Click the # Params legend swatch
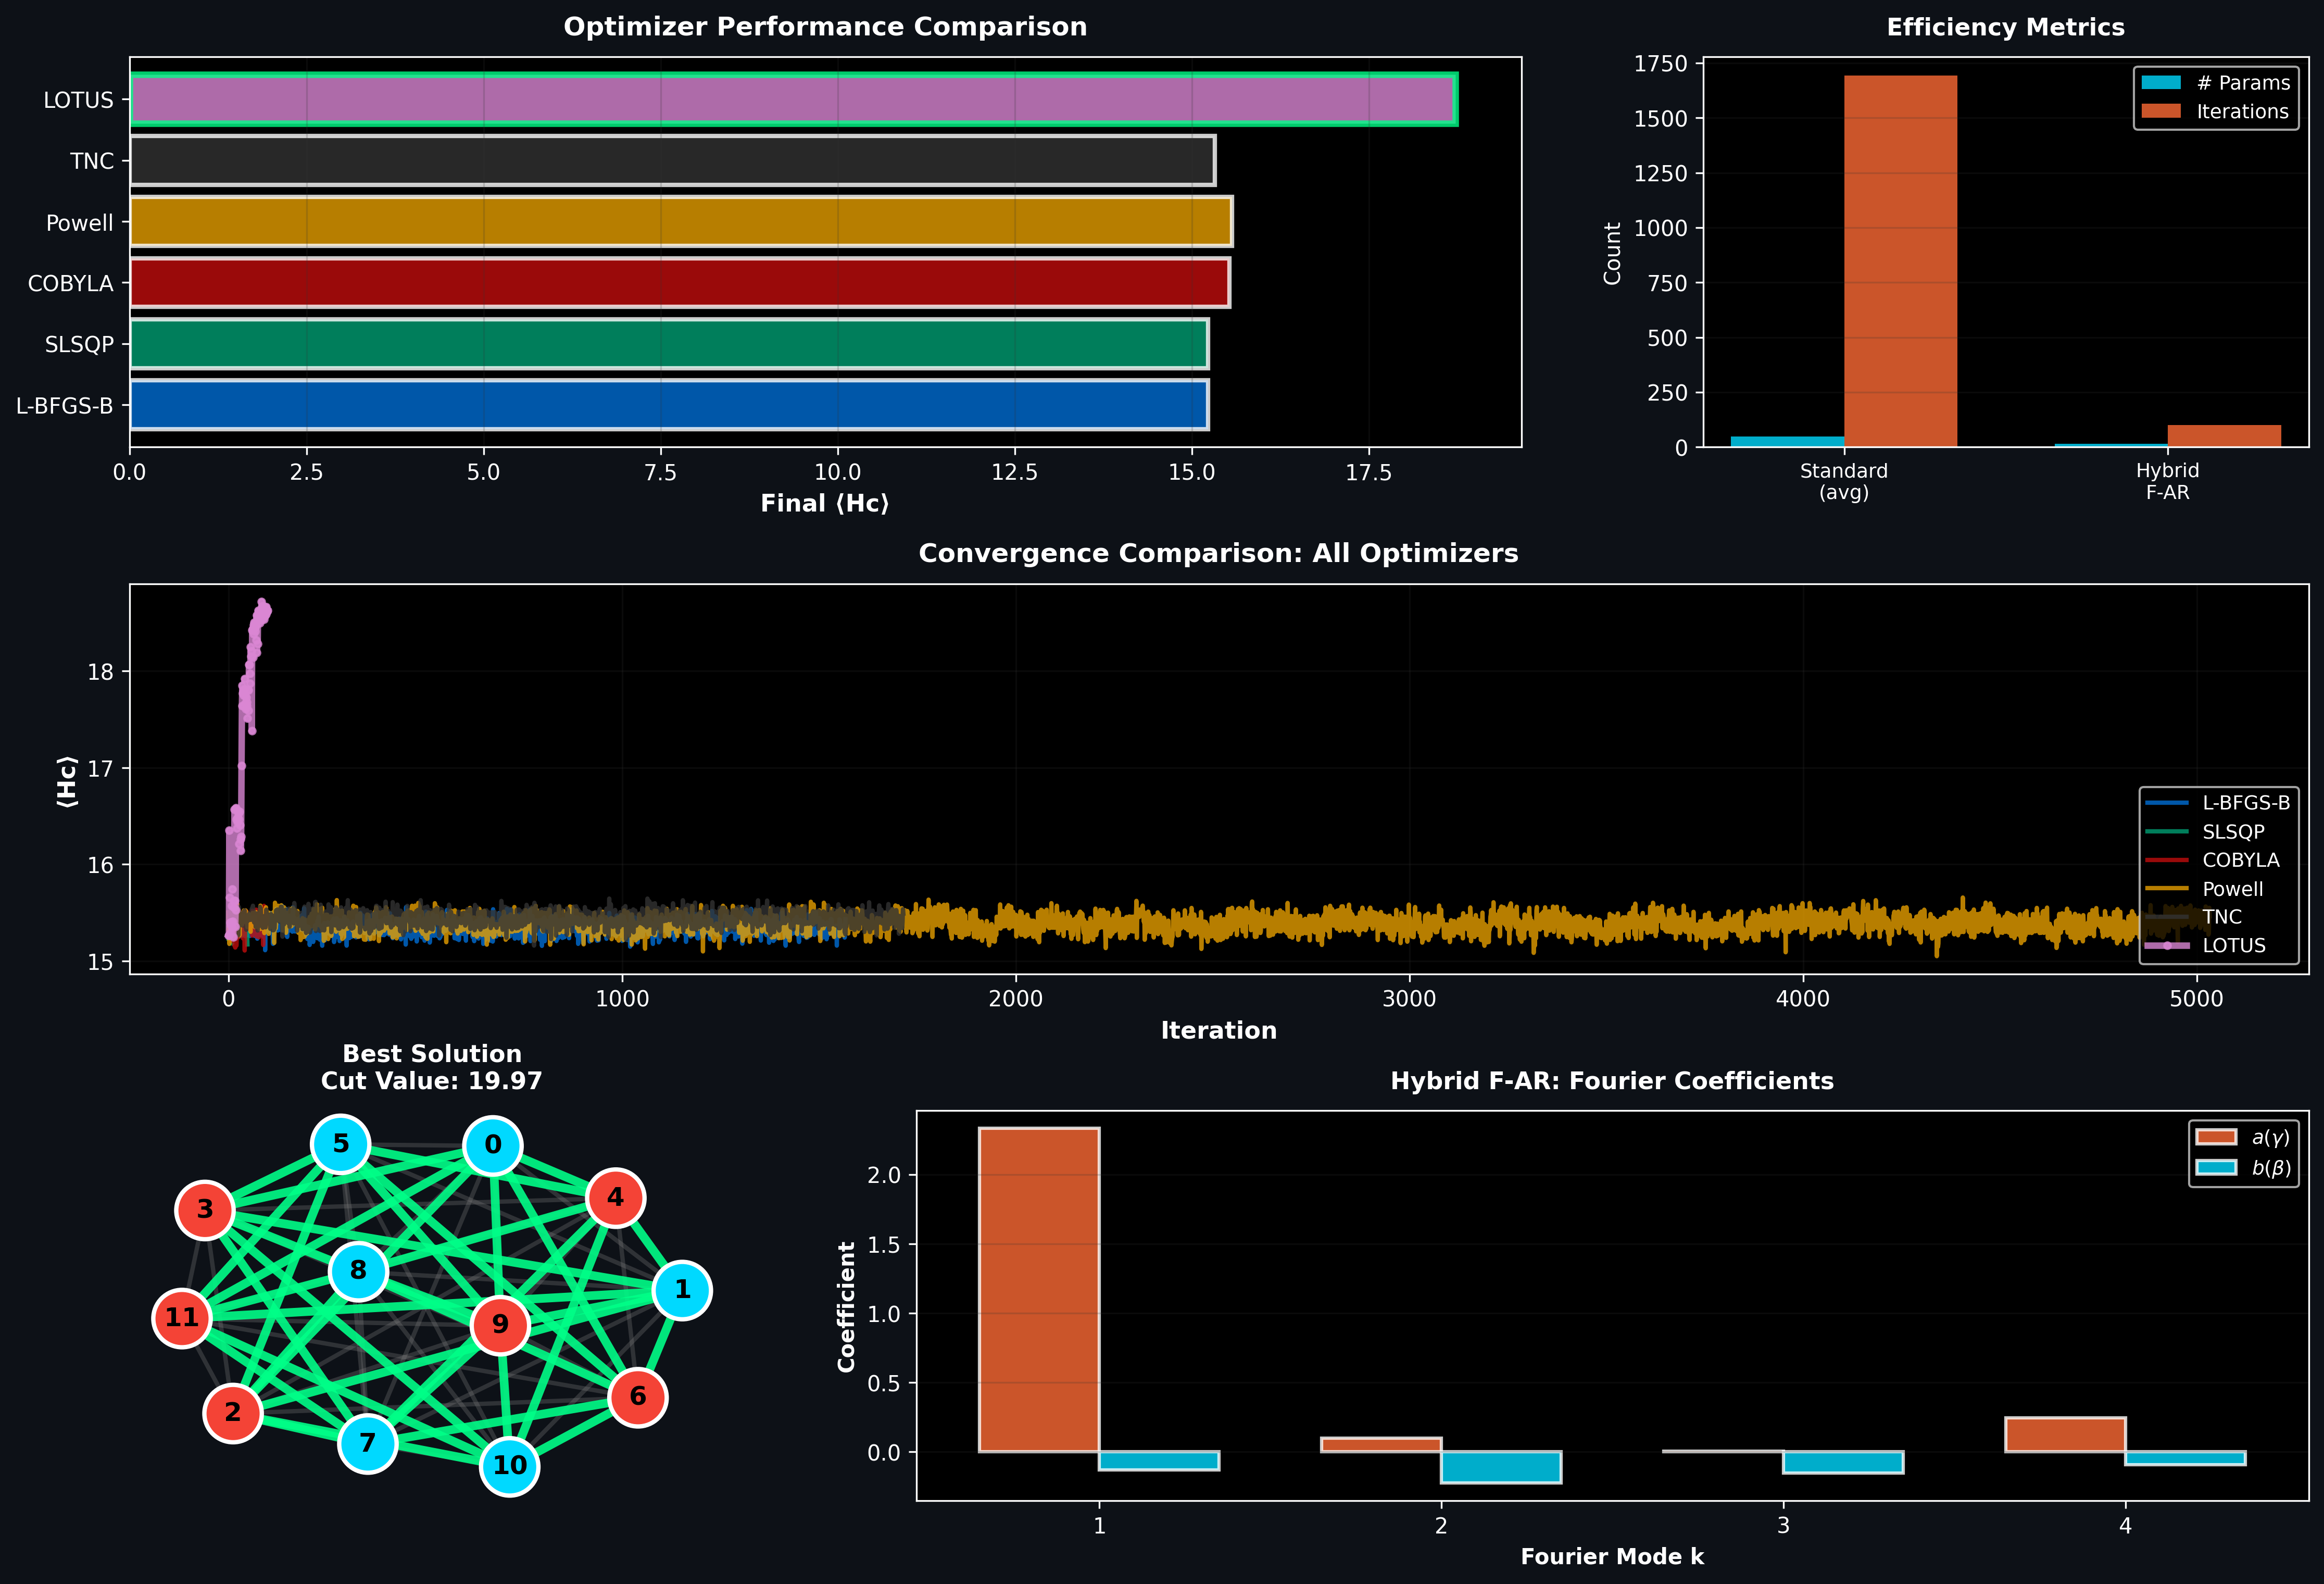Screen dimensions: 2324x1584 2161,83
